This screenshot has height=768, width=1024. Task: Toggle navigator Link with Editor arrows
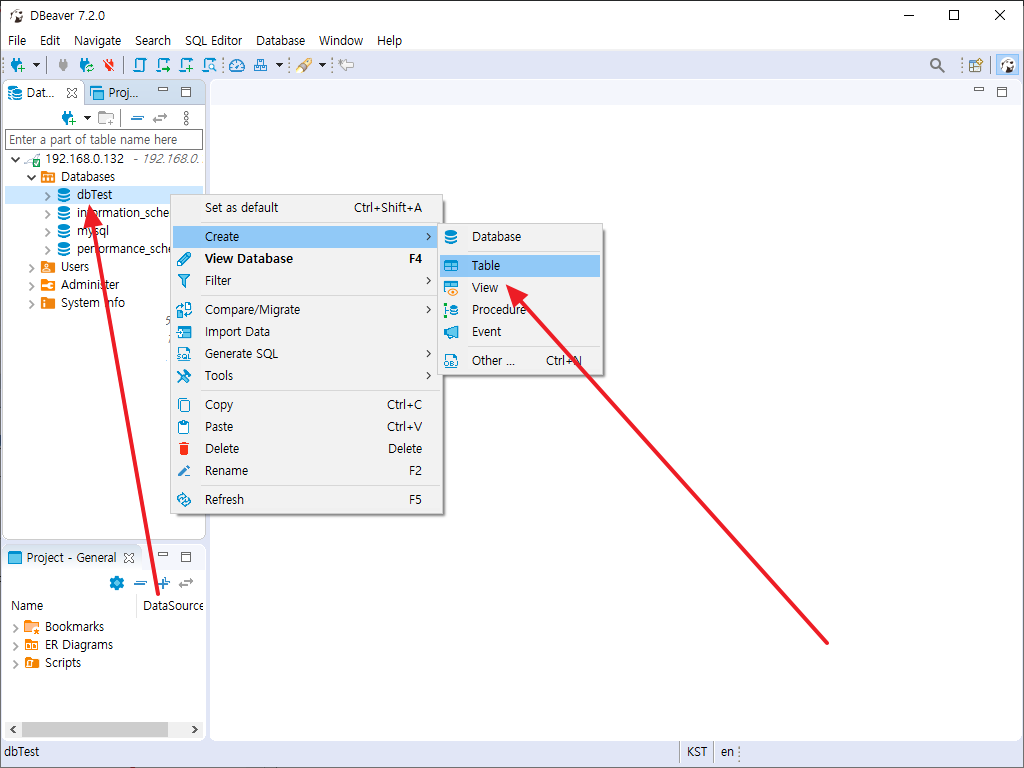(x=160, y=118)
